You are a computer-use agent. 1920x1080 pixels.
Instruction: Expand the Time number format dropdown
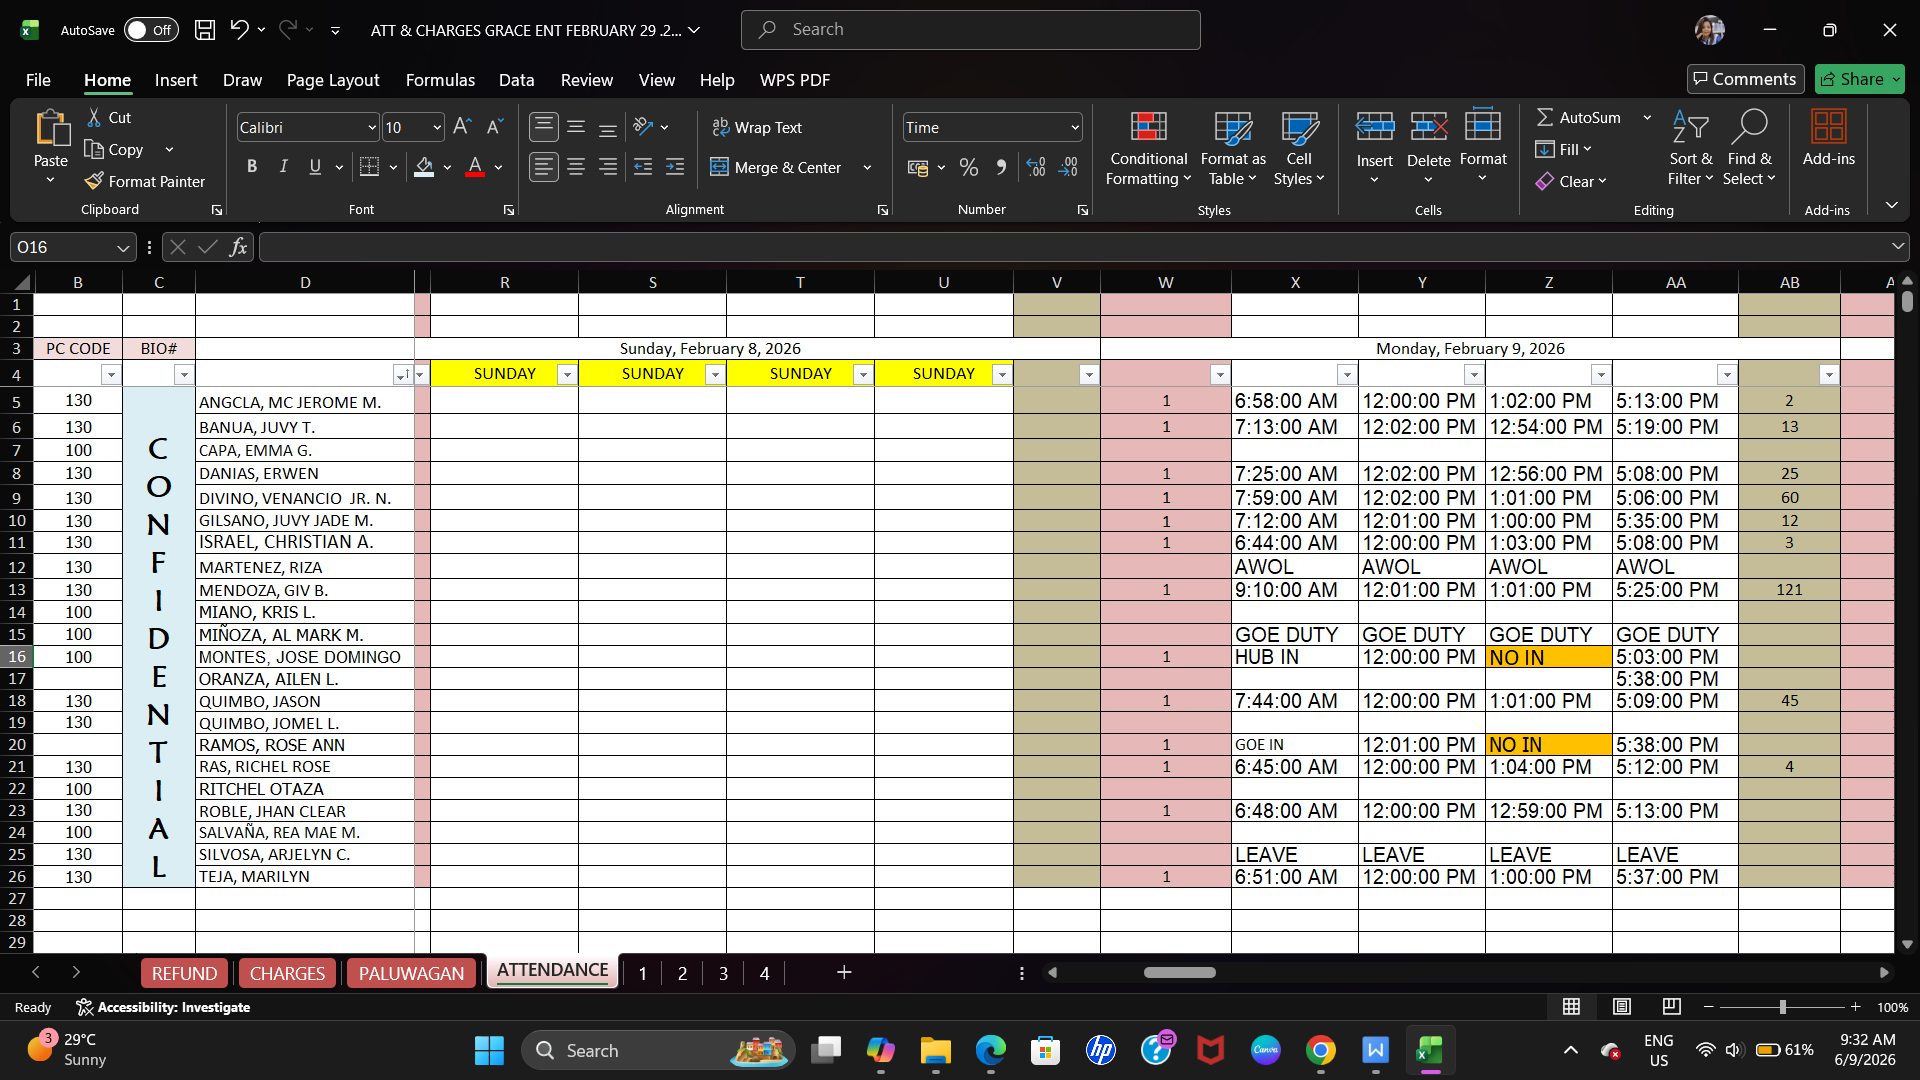(x=1075, y=128)
